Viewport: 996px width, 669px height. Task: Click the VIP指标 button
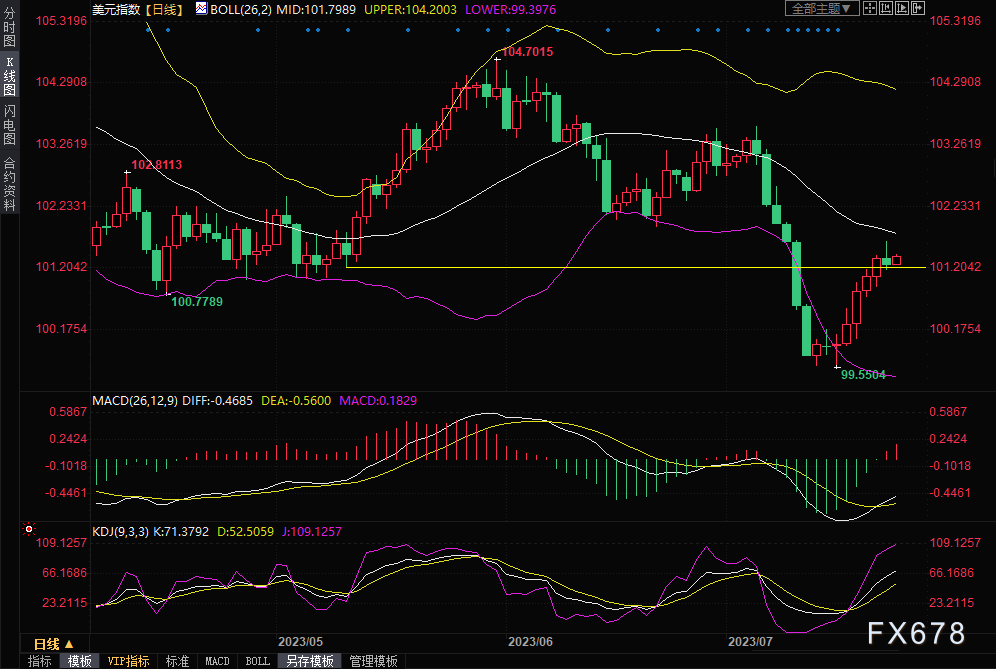128,661
